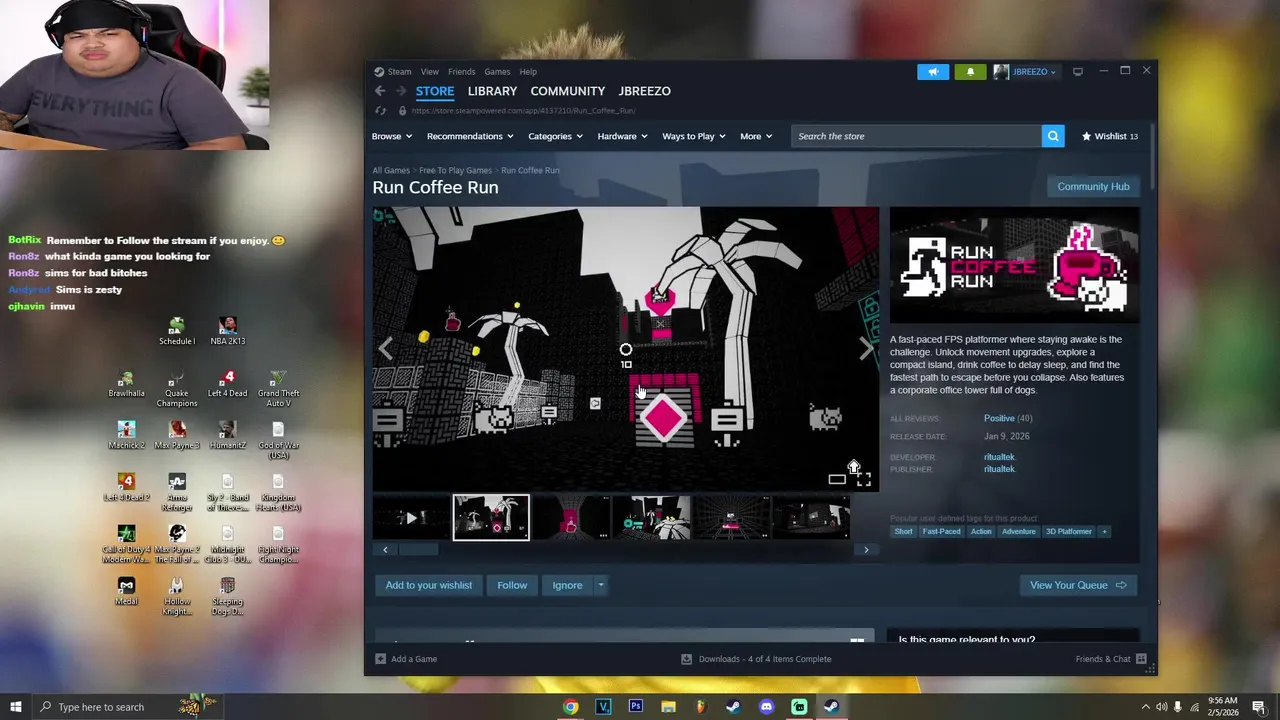The width and height of the screenshot is (1280, 720).
Task: Open the Community Hub
Action: click(x=1093, y=186)
